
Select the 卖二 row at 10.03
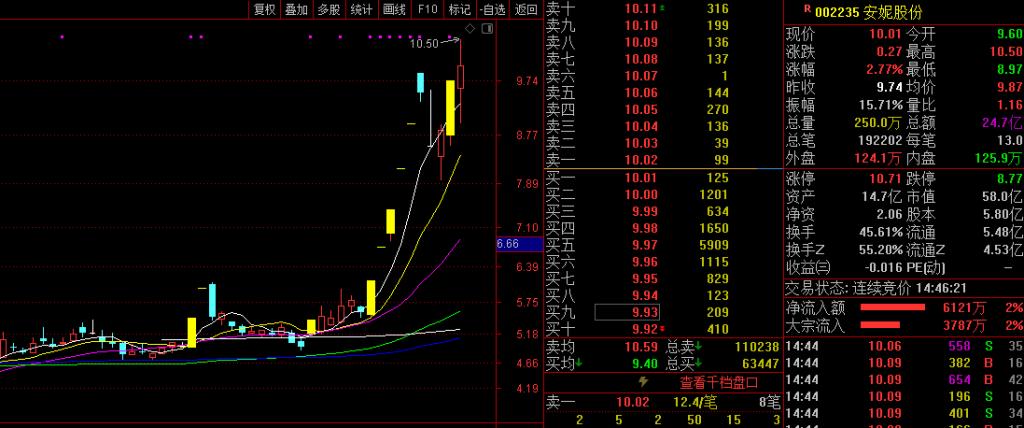[x=663, y=144]
